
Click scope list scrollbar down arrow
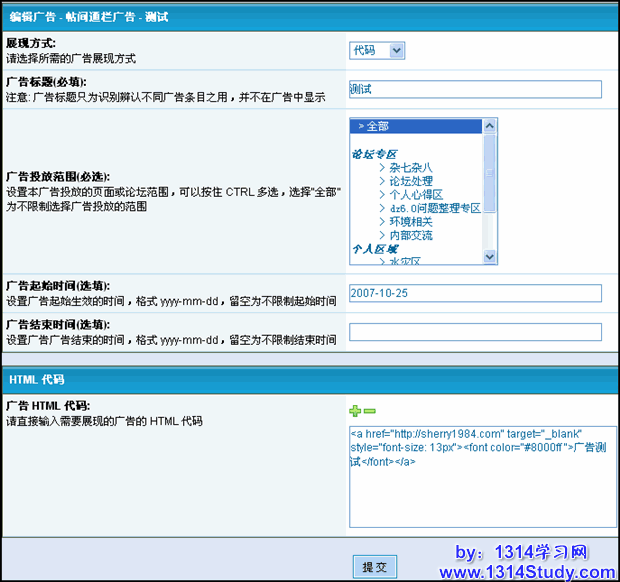(490, 257)
